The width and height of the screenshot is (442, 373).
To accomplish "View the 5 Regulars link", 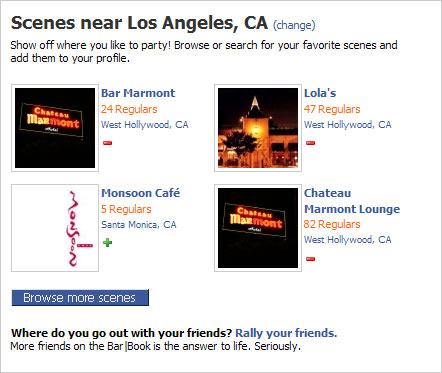I will coord(126,209).
